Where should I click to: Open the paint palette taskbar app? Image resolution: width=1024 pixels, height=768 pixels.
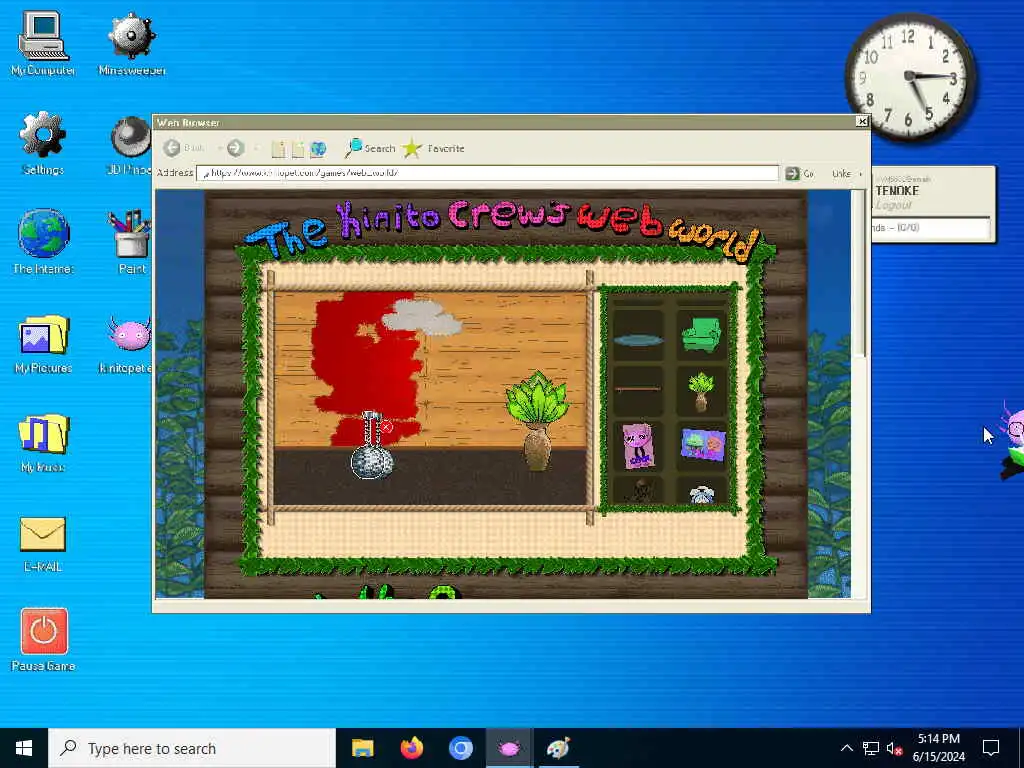558,748
